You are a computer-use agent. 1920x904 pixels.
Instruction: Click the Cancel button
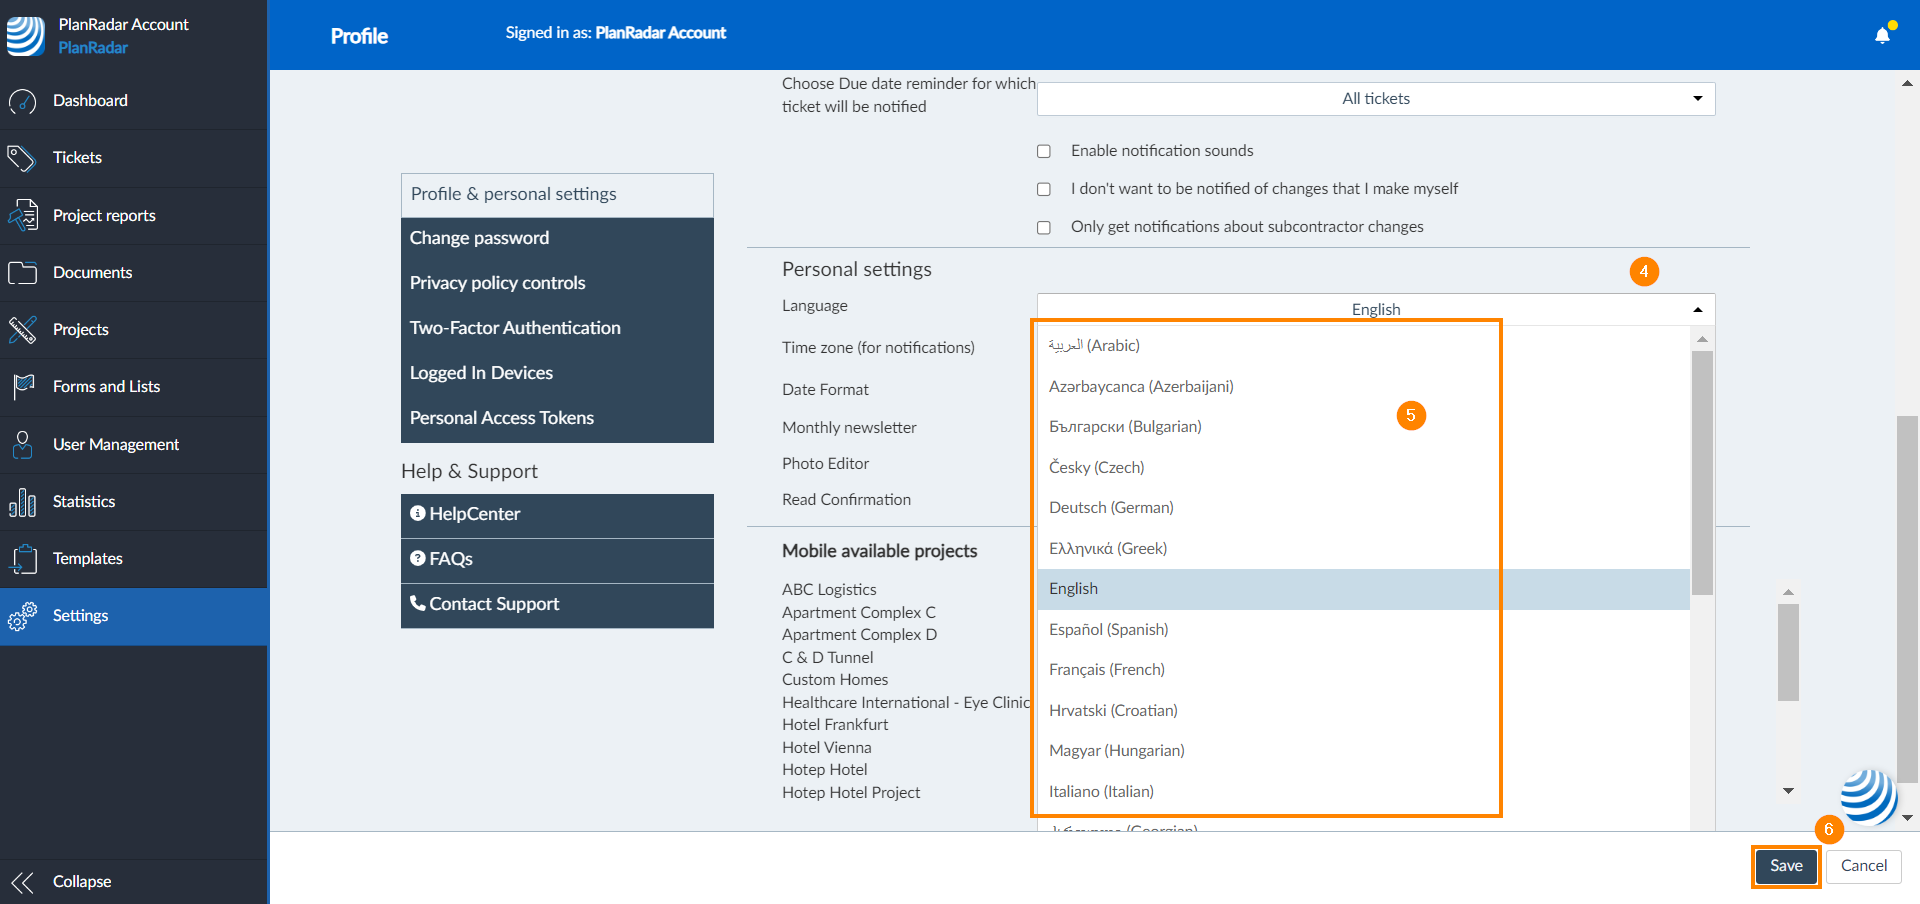pyautogui.click(x=1864, y=866)
